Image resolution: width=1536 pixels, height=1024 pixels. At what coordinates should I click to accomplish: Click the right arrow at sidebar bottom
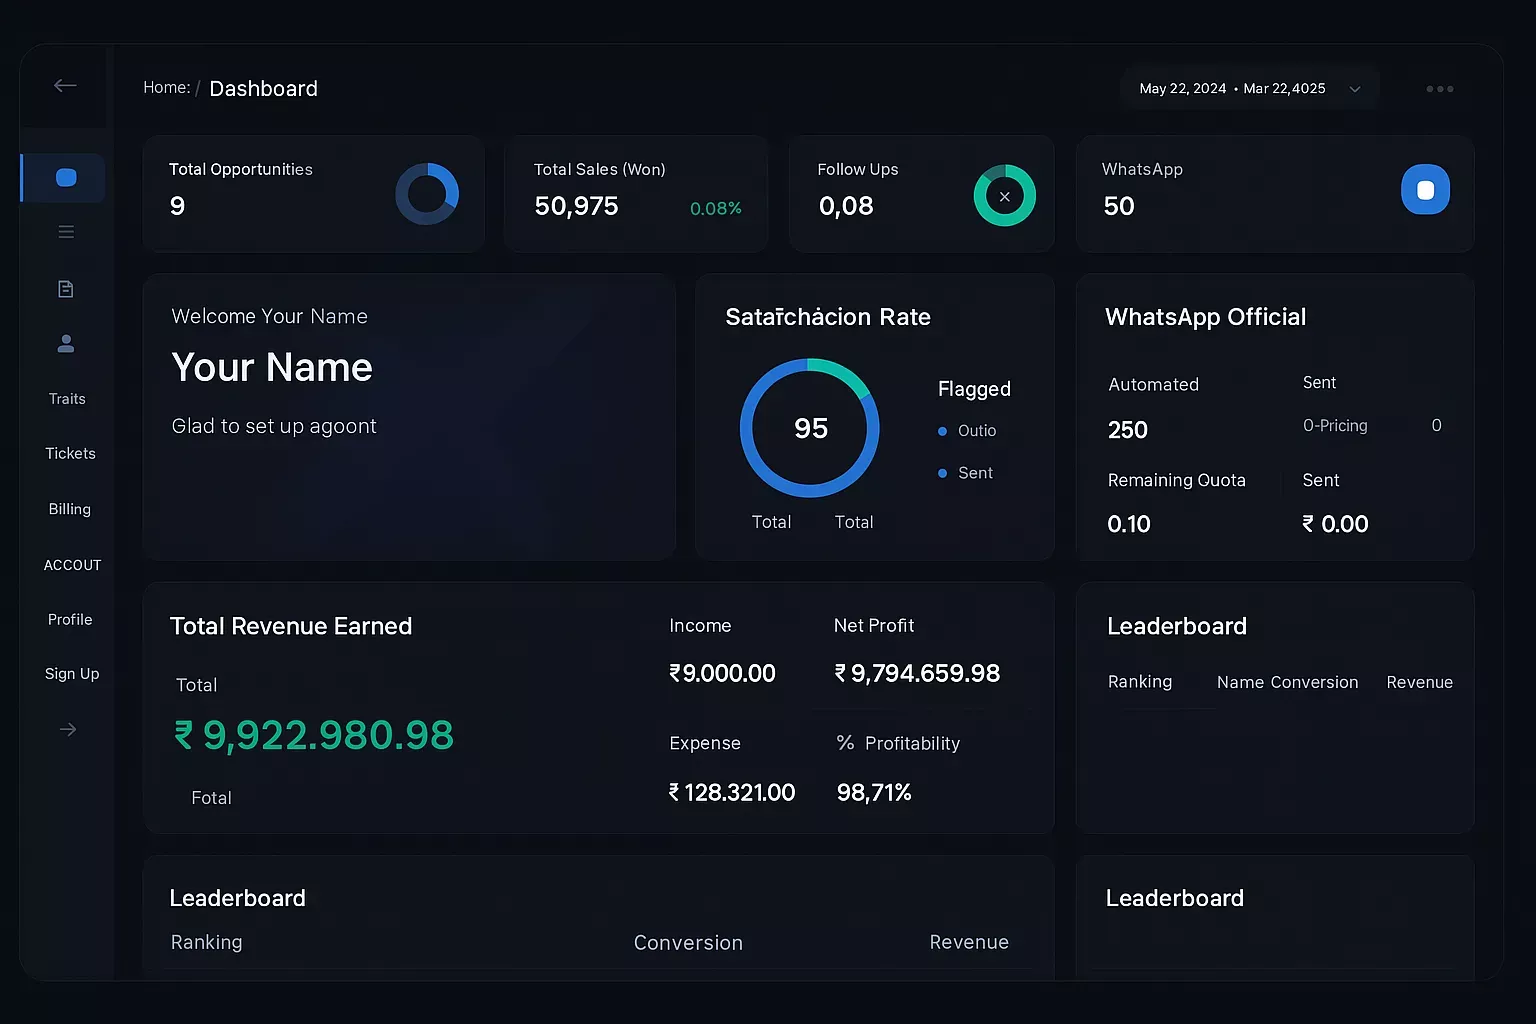click(x=68, y=729)
